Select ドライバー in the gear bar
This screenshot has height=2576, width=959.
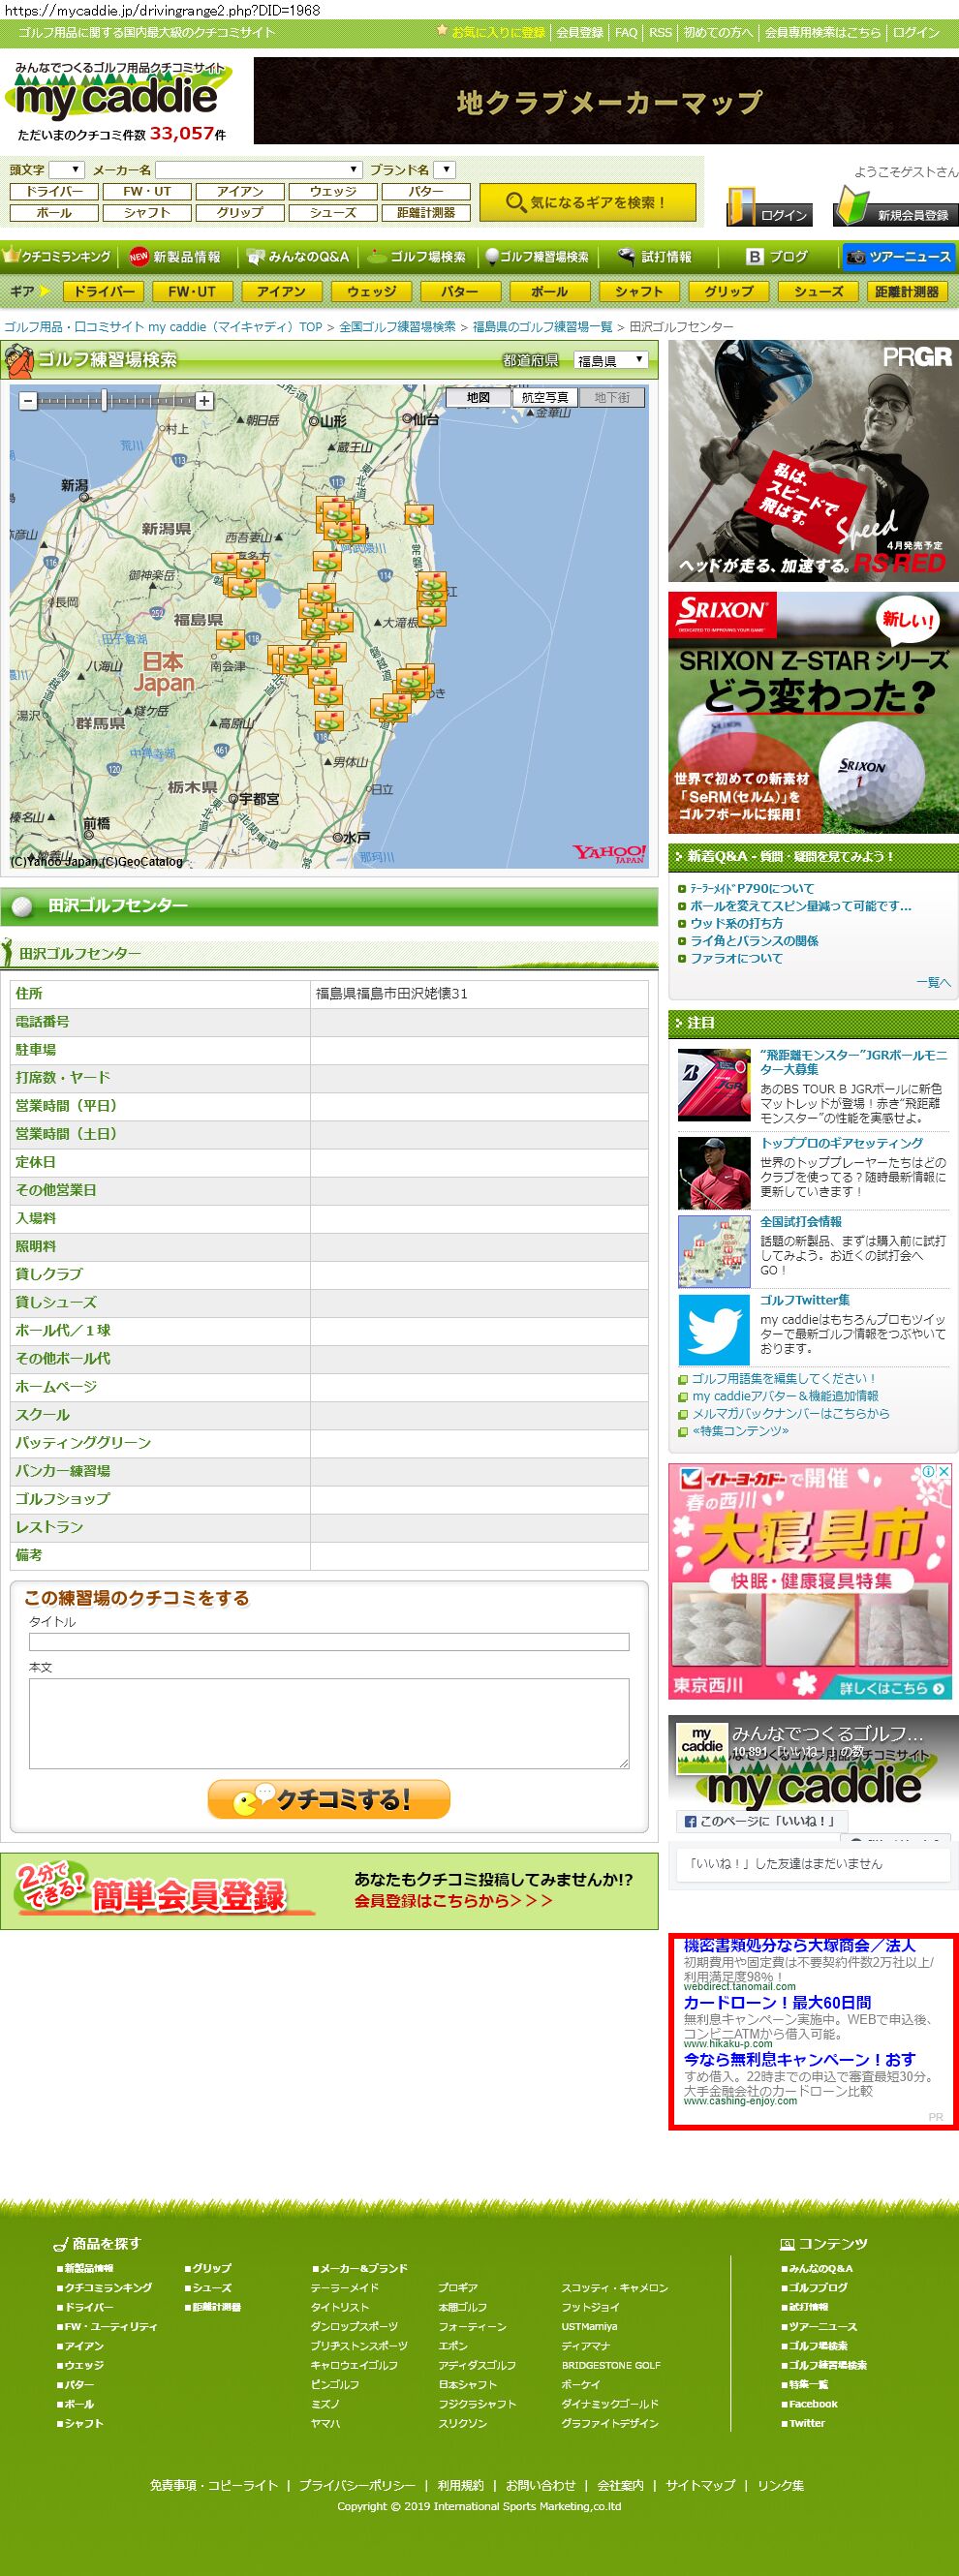coord(104,291)
